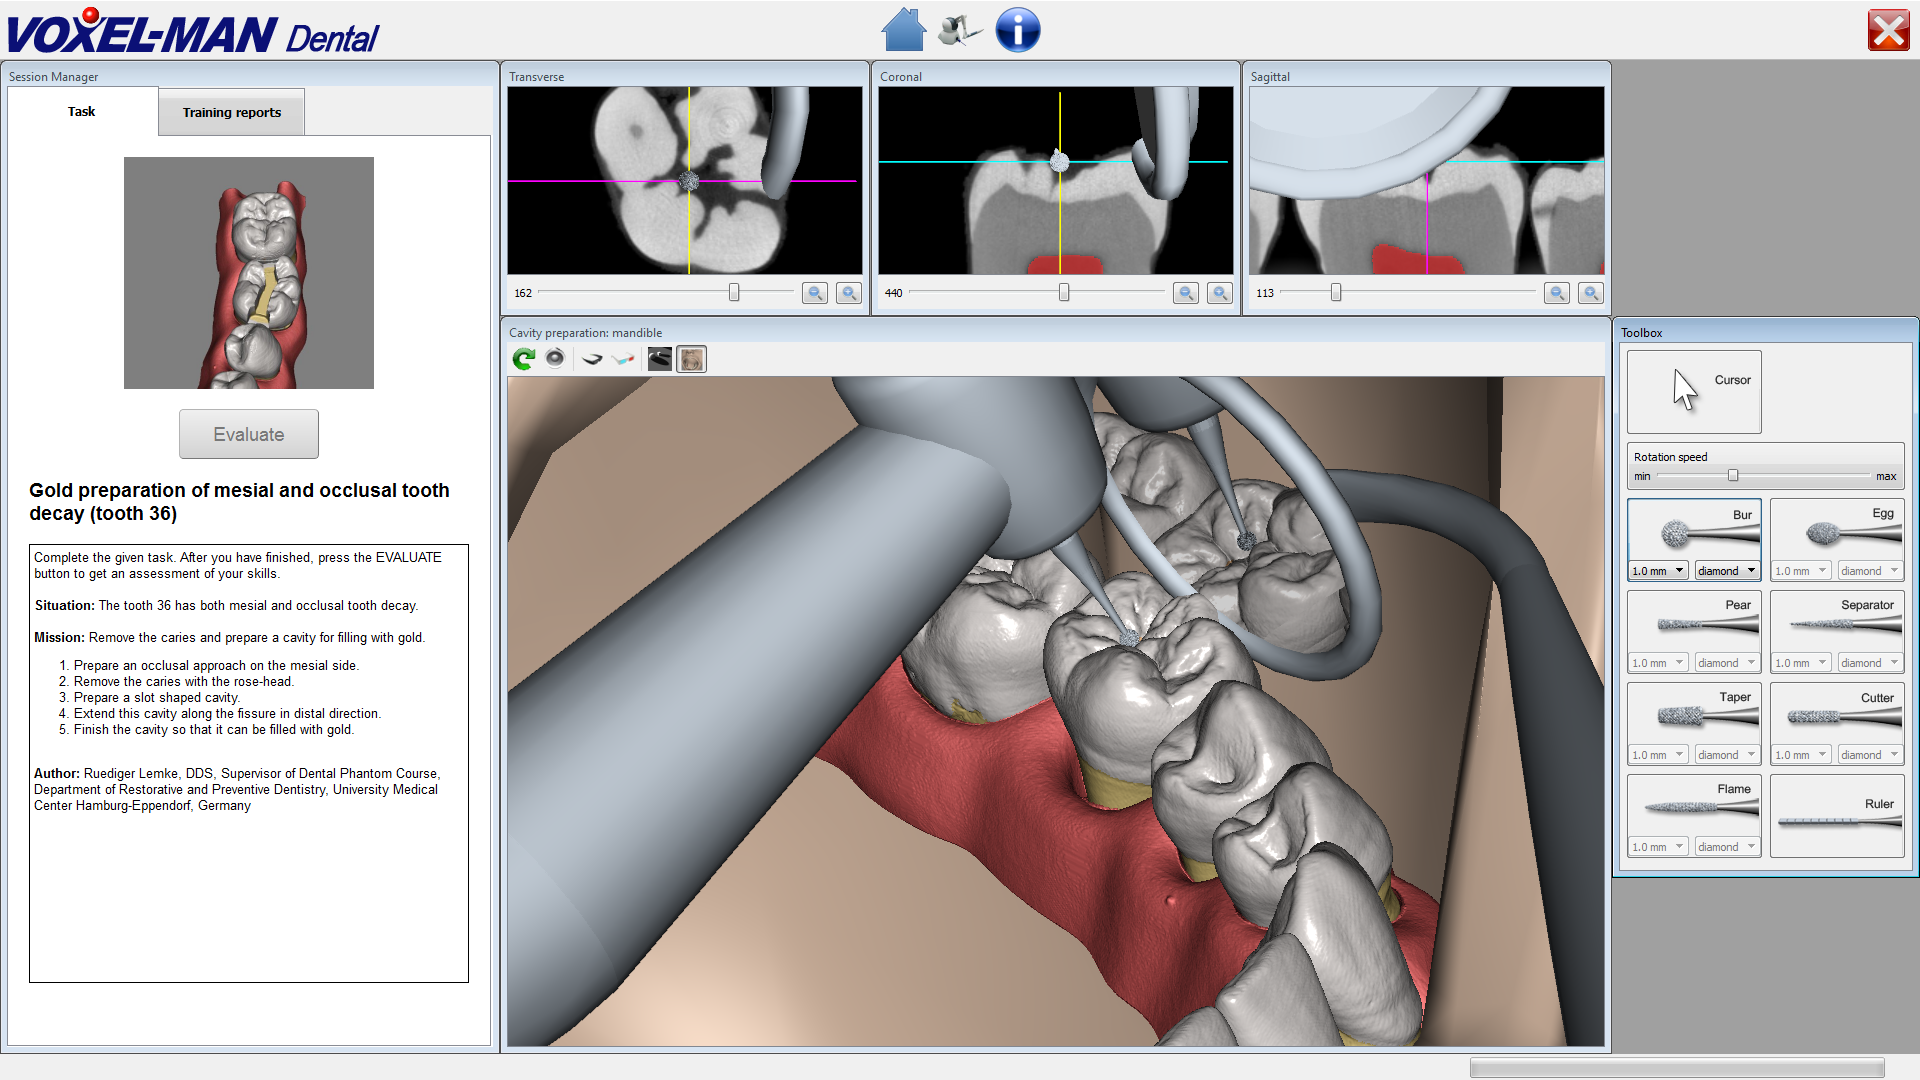The height and width of the screenshot is (1080, 1920).
Task: Click the Home house icon
Action: click(903, 30)
